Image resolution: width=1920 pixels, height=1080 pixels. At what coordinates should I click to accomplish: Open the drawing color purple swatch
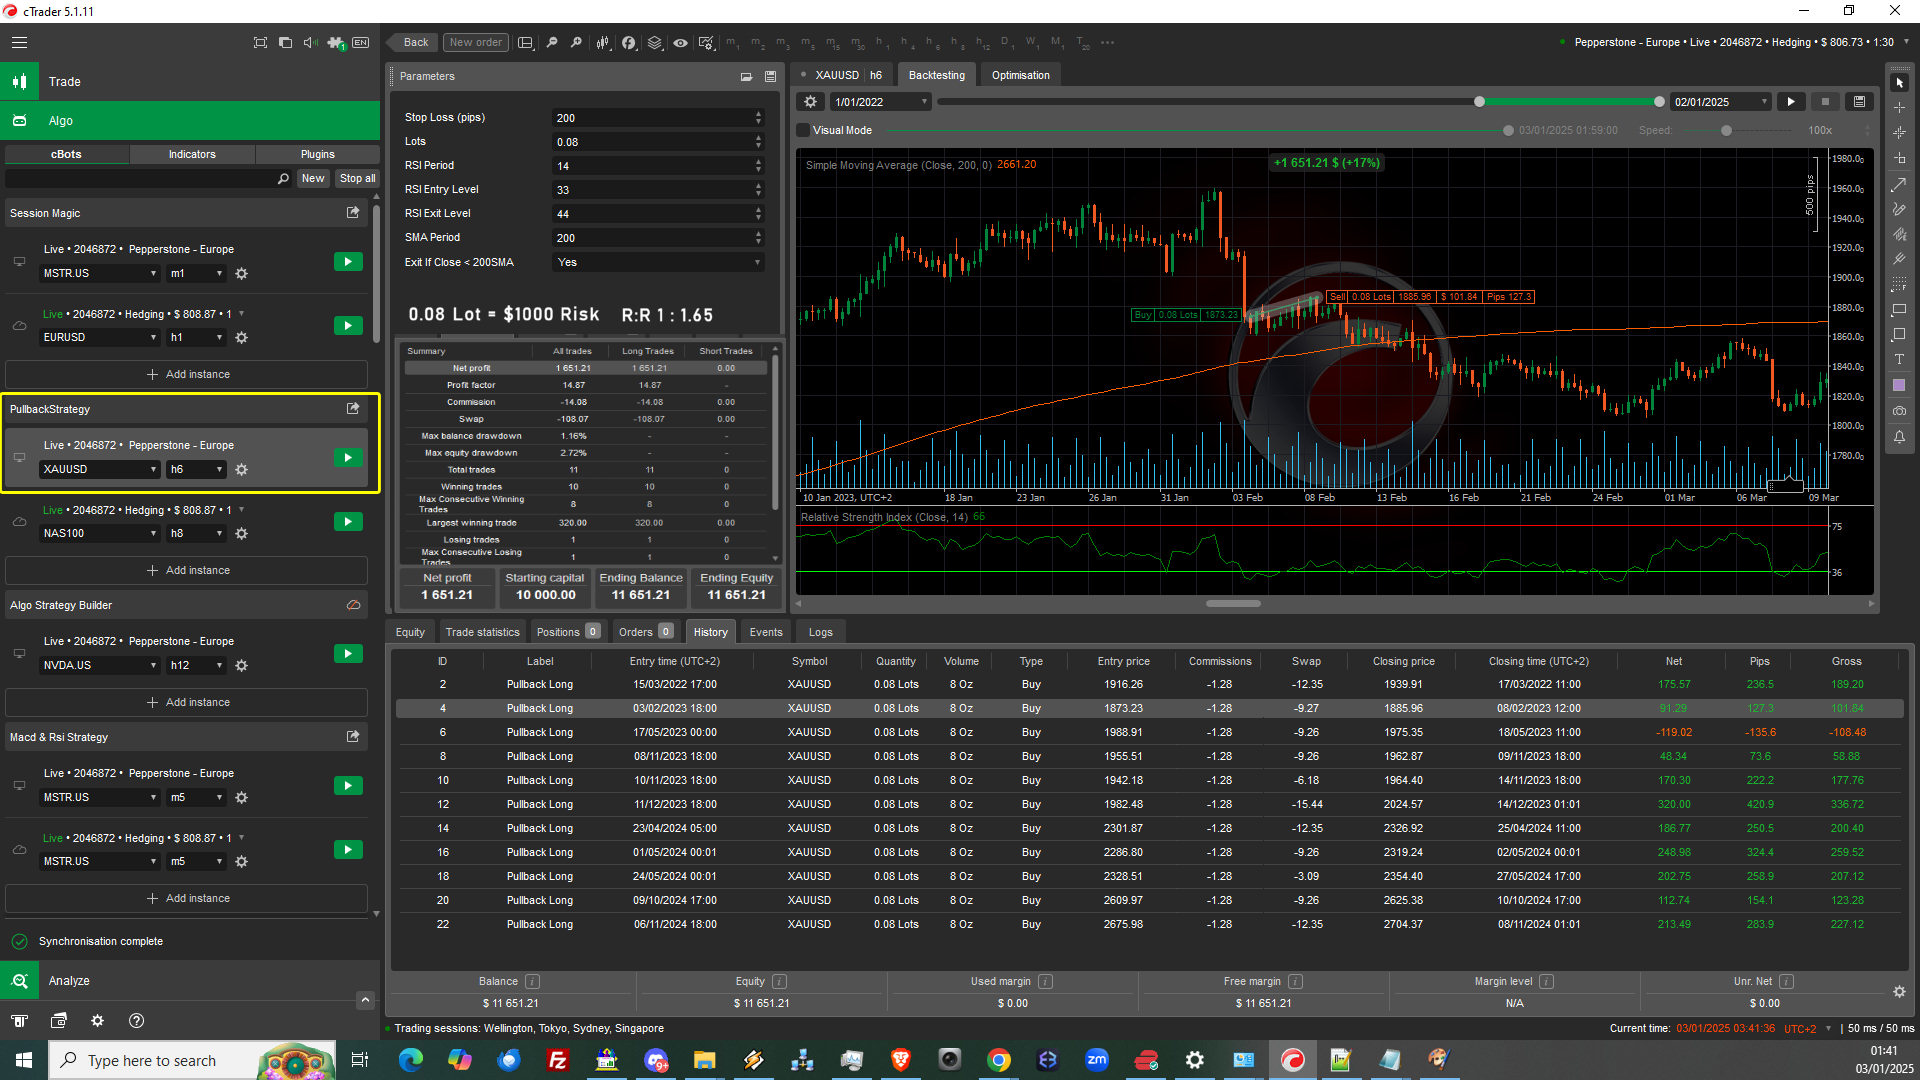1899,385
